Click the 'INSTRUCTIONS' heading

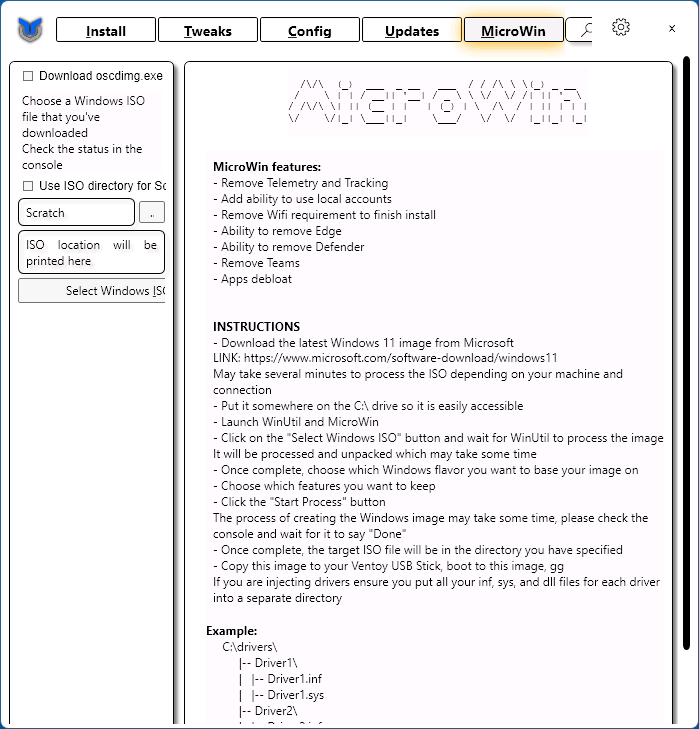pos(256,327)
